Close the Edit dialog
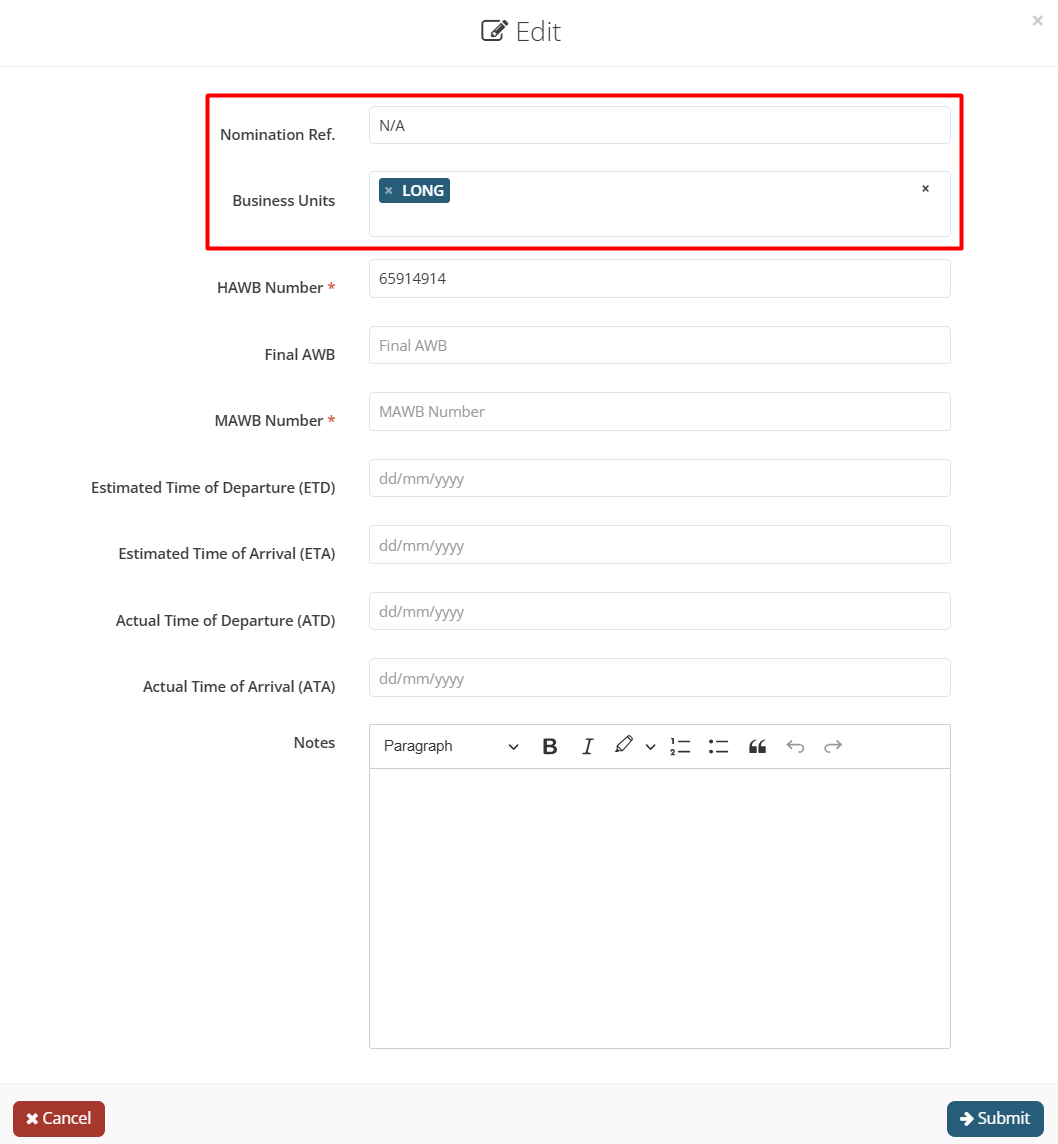Image resolution: width=1058 pixels, height=1144 pixels. coord(1037,20)
